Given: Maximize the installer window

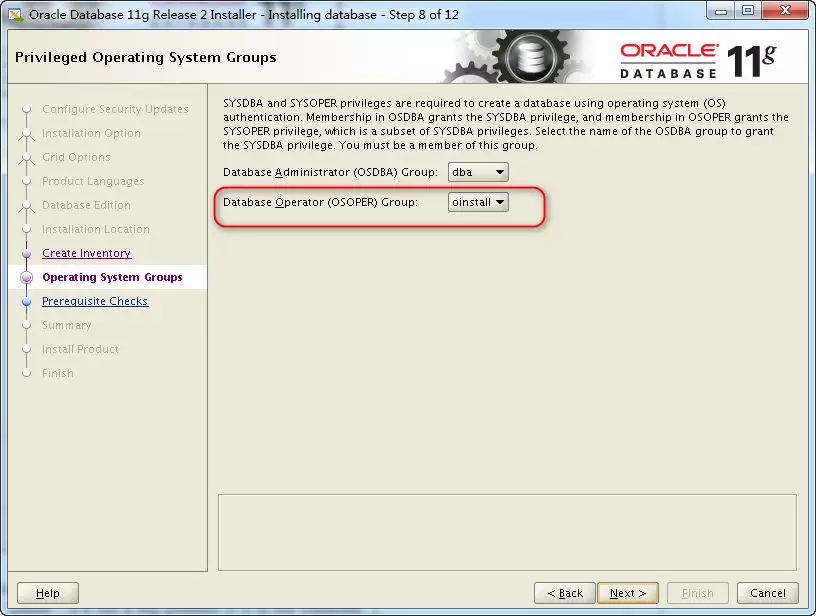Looking at the screenshot, I should pos(748,11).
